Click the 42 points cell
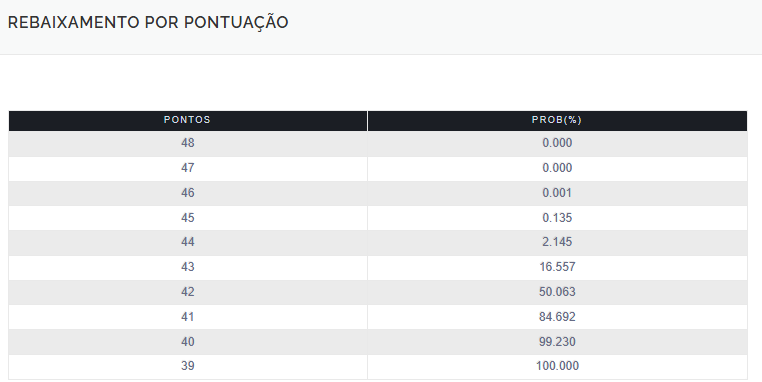This screenshot has height=382, width=762. [188, 292]
